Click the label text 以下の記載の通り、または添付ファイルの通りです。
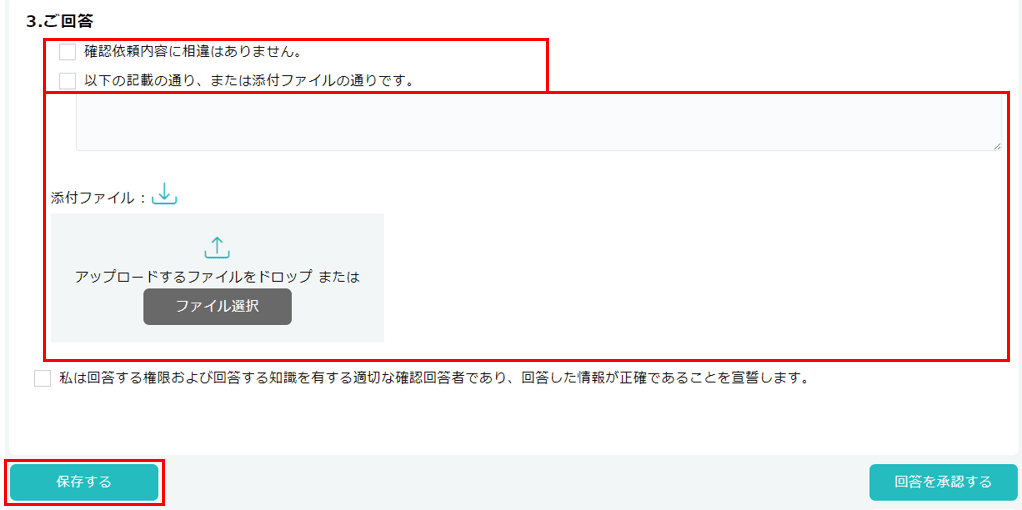Viewport: 1022px width, 510px height. point(250,81)
